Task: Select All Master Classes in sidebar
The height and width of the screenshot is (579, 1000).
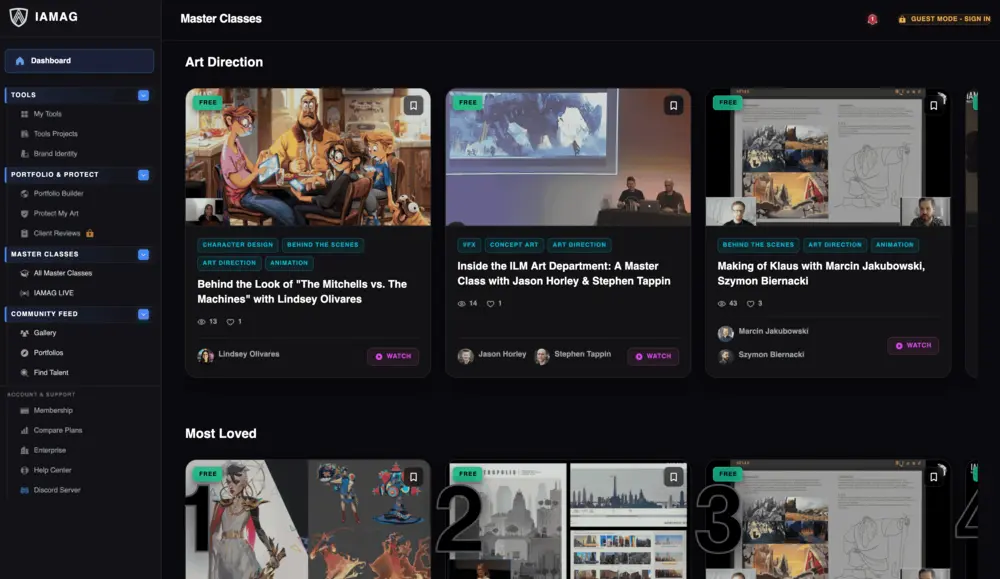Action: (62, 273)
